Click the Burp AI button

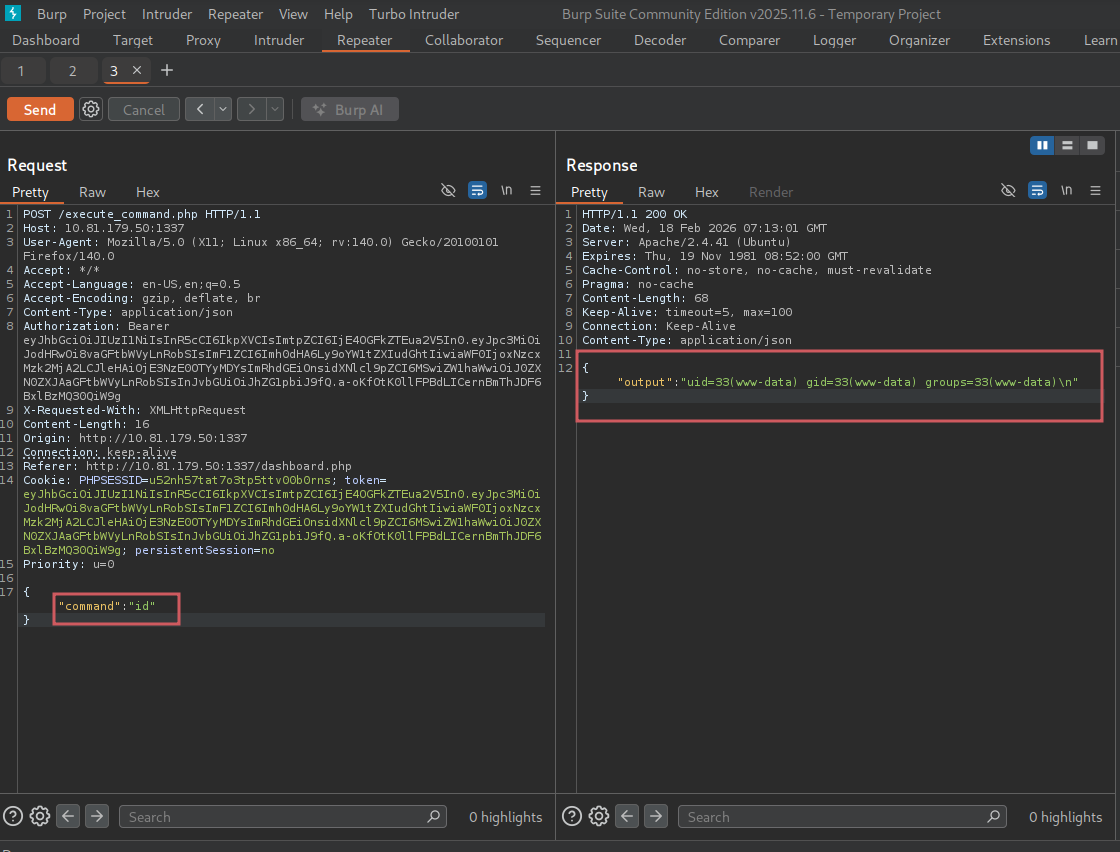pyautogui.click(x=350, y=110)
